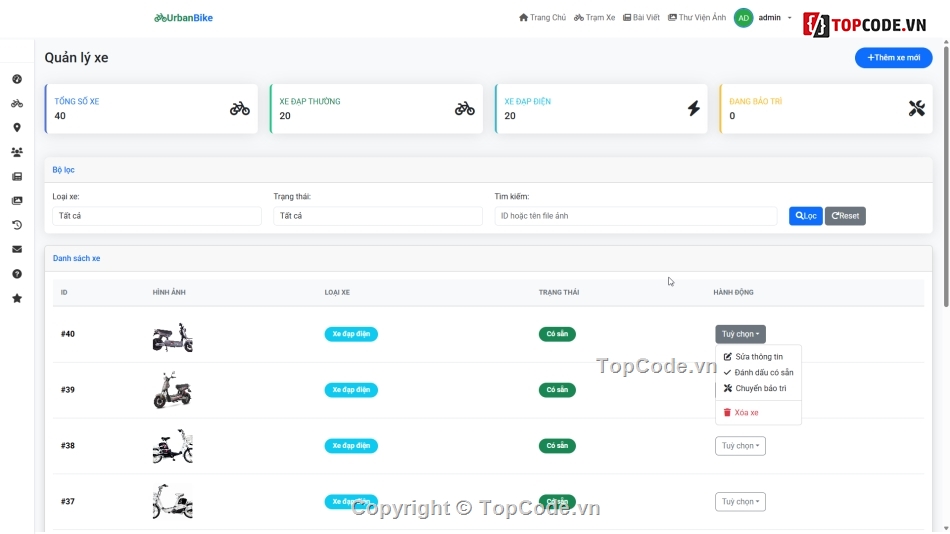The image size is (950, 534).
Task: Select the users group icon in sidebar
Action: click(17, 152)
